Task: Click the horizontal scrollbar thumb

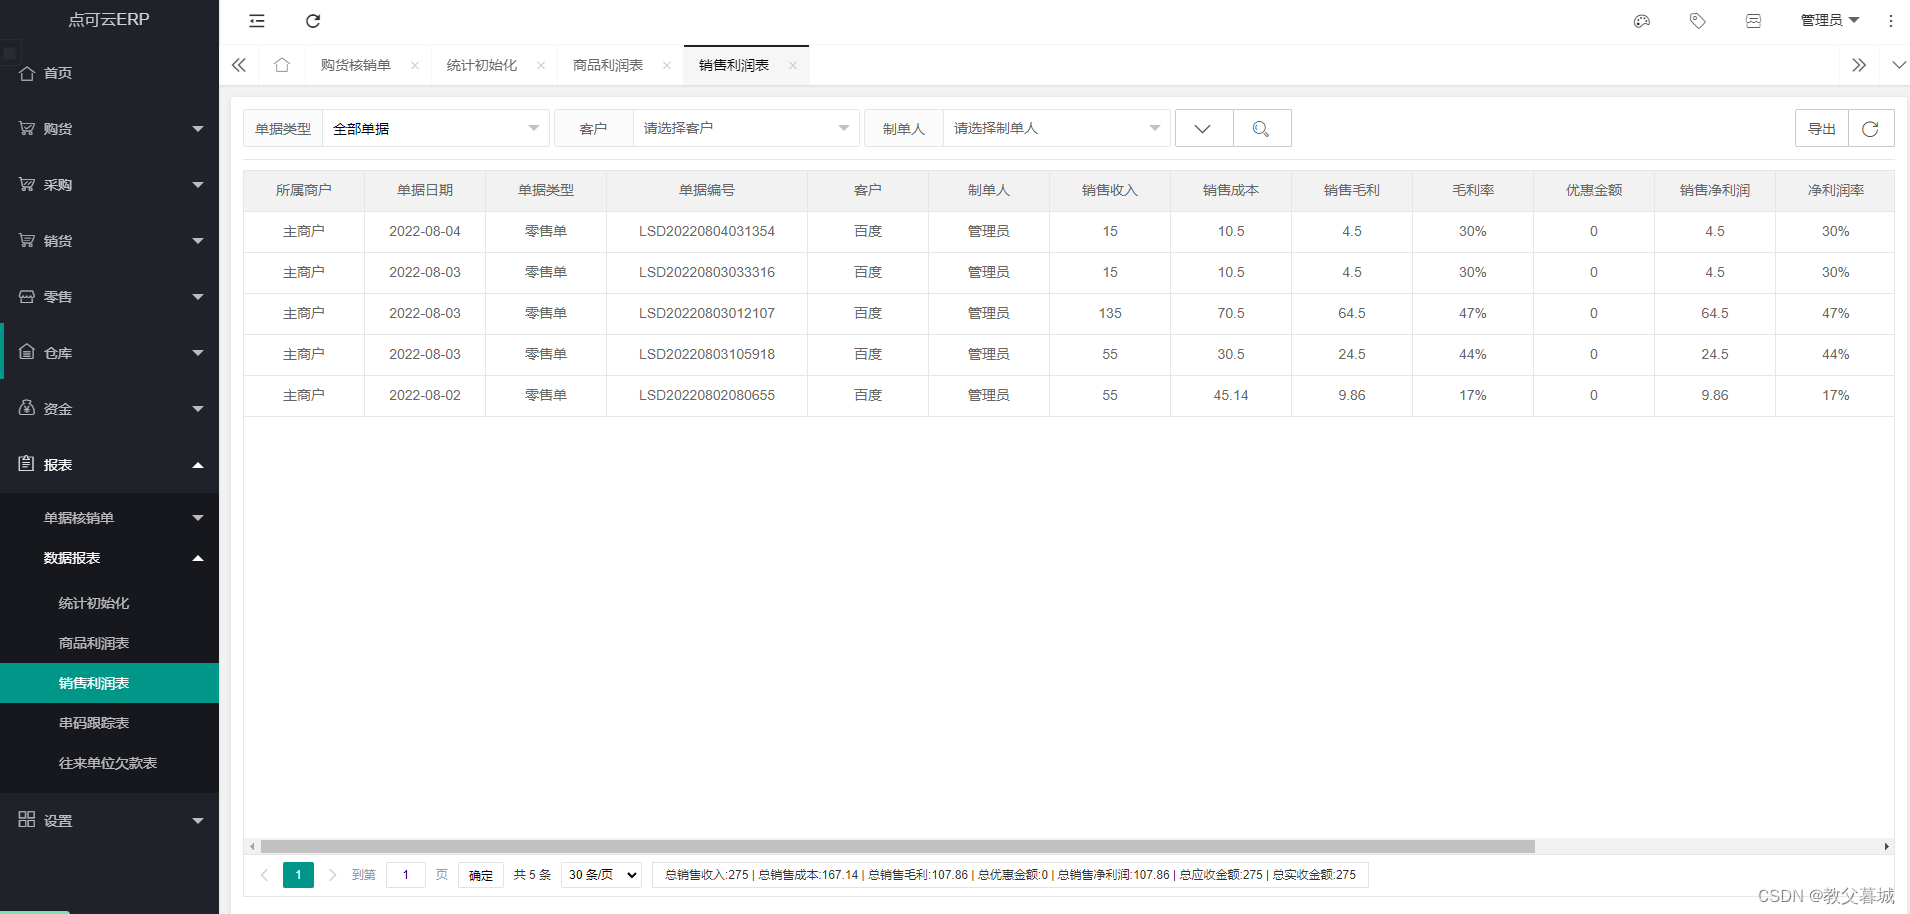Action: click(x=897, y=846)
